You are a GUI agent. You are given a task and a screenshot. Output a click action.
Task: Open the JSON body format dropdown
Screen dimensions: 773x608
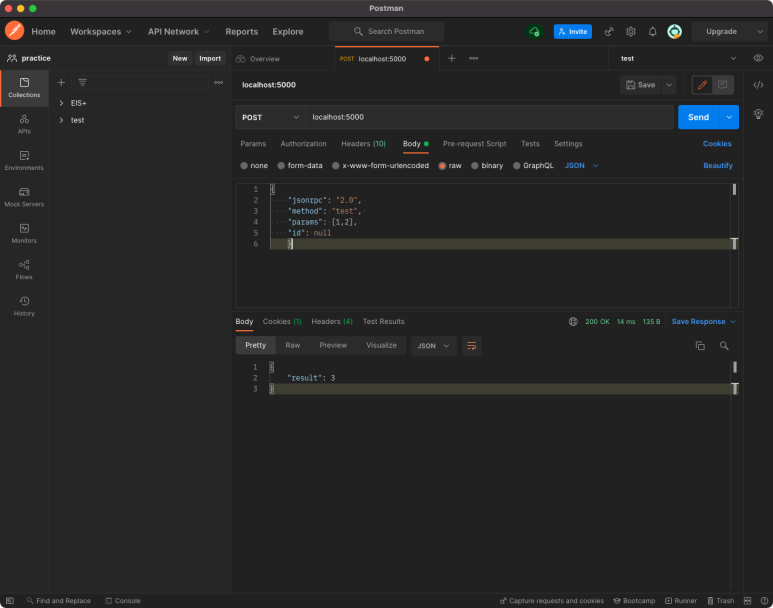pyautogui.click(x=581, y=166)
